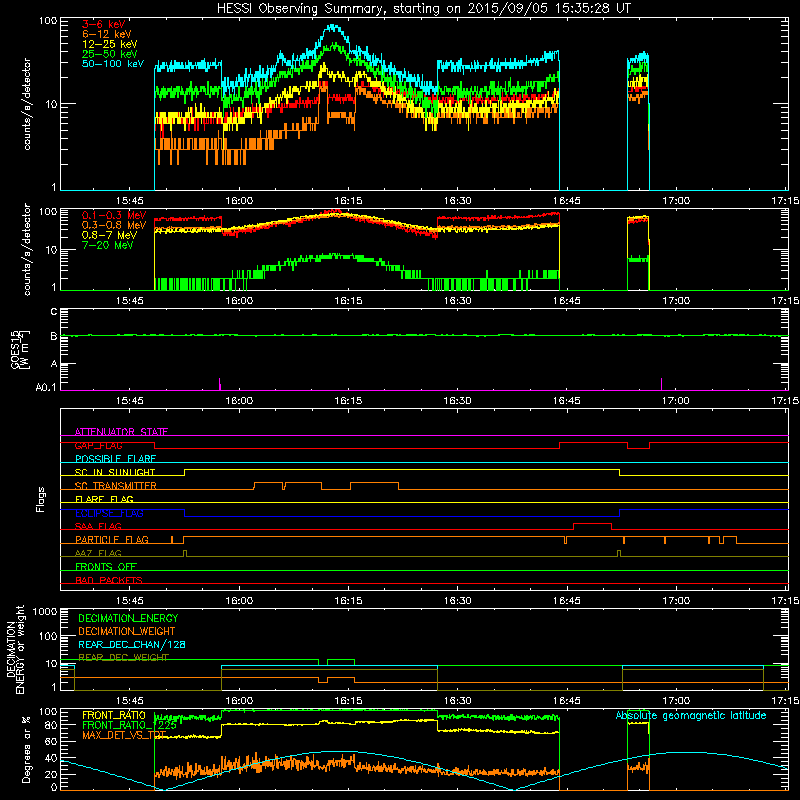Image resolution: width=800 pixels, height=800 pixels.
Task: Click the POSSIBLE_FLARE flag label
Action: pos(115,459)
